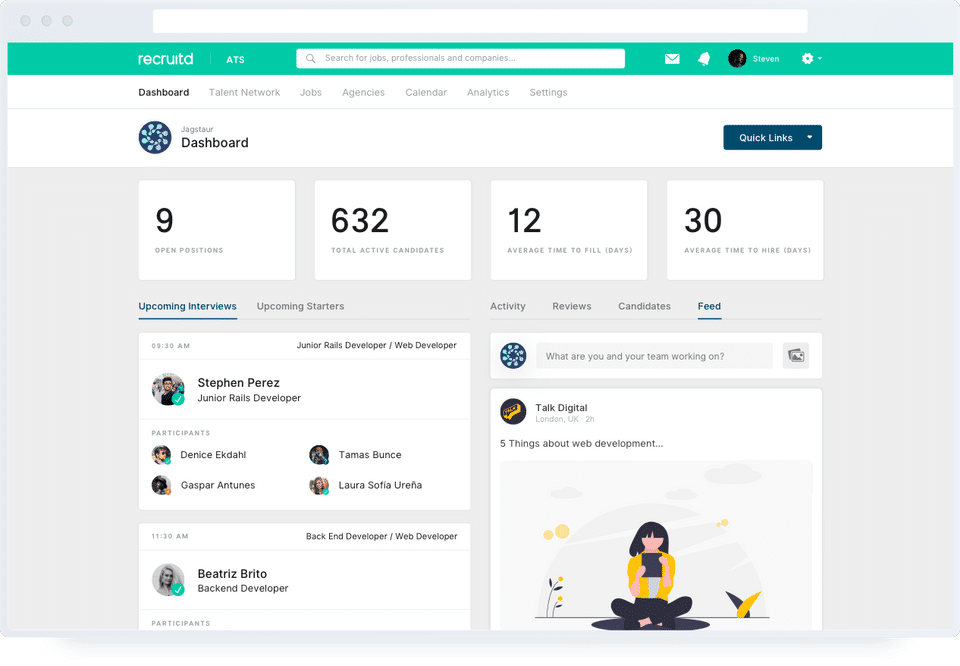Click Steven's profile avatar
The image size is (960, 666).
point(737,59)
